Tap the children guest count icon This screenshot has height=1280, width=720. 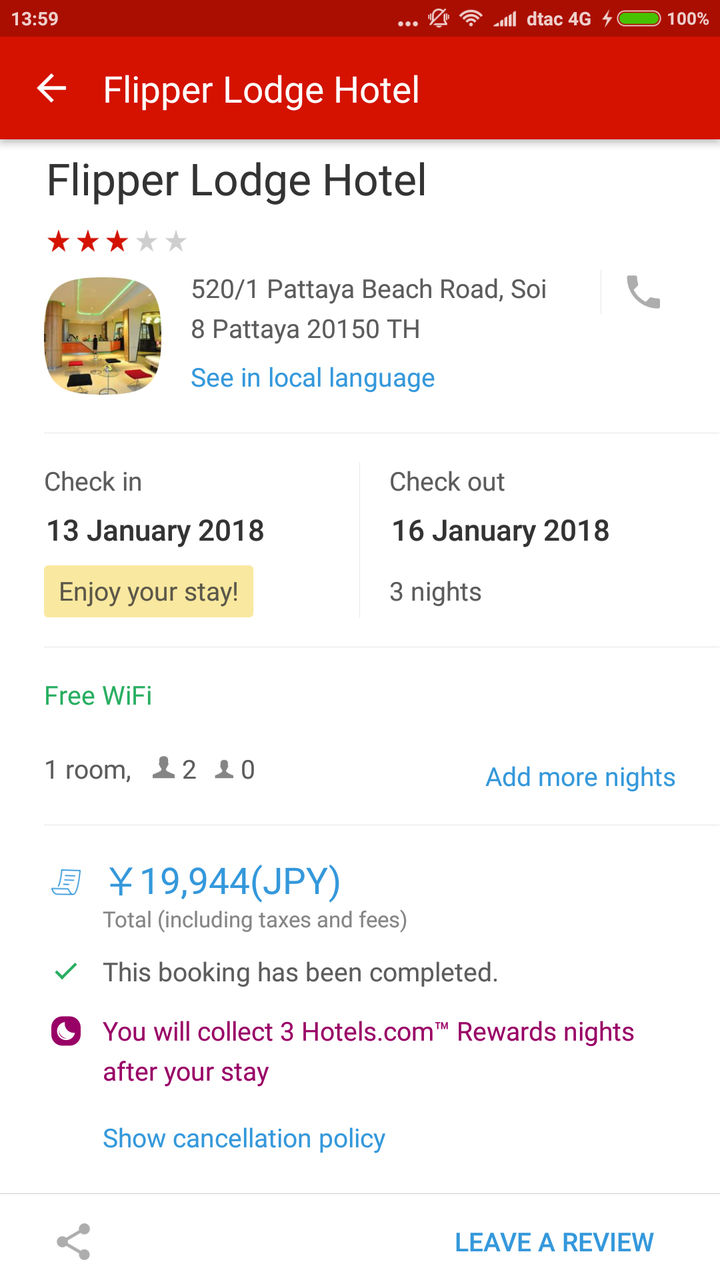point(224,769)
